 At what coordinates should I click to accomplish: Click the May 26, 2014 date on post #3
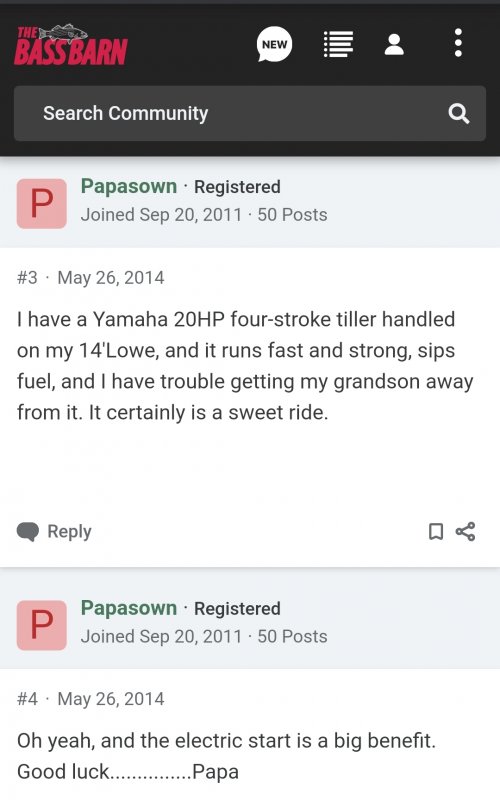click(111, 278)
